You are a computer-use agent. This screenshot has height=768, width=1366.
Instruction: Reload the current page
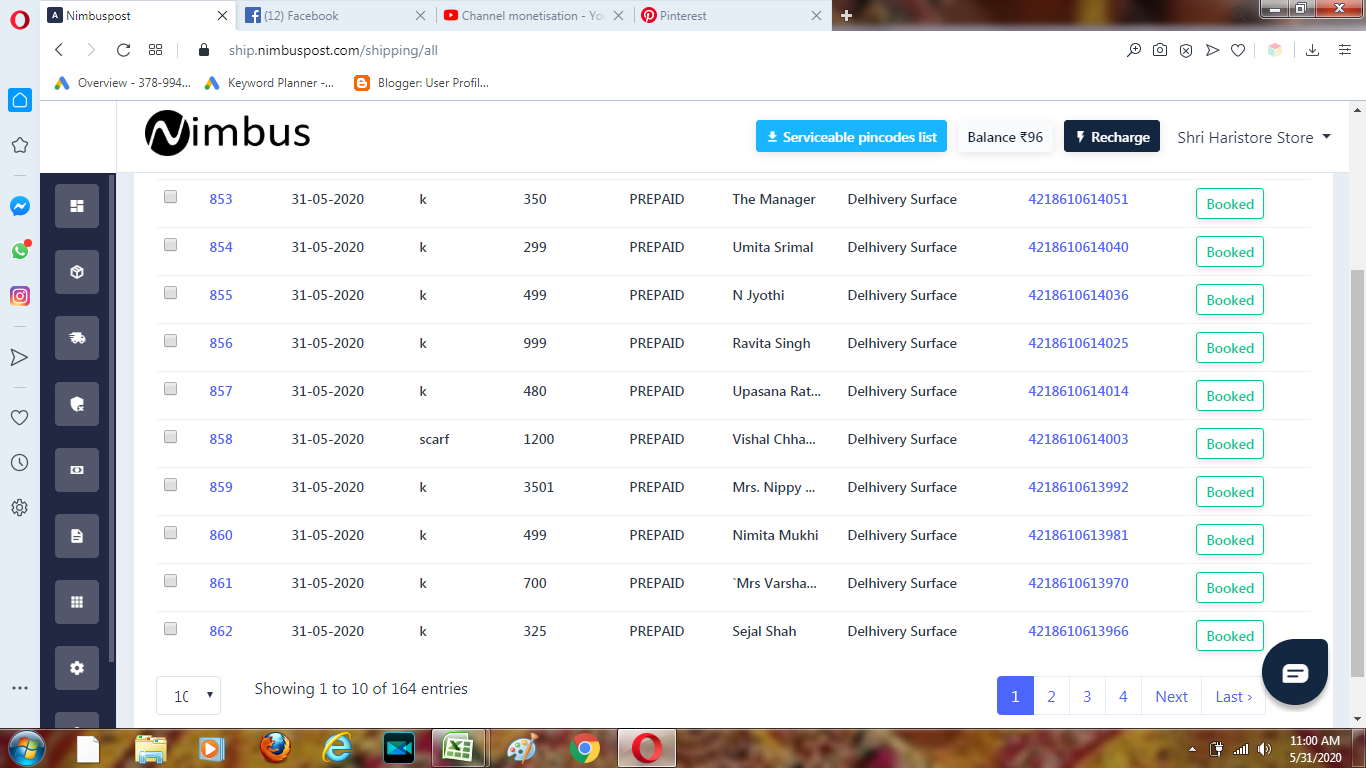click(x=123, y=50)
